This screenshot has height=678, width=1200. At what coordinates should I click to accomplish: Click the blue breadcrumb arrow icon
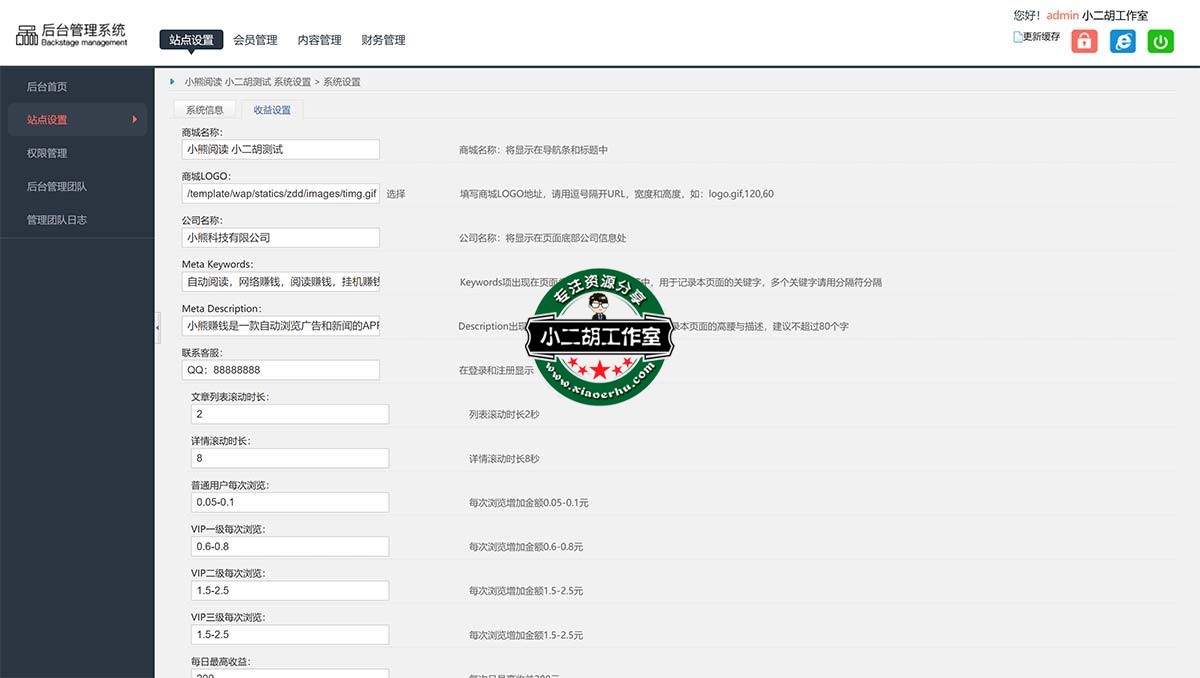(173, 81)
